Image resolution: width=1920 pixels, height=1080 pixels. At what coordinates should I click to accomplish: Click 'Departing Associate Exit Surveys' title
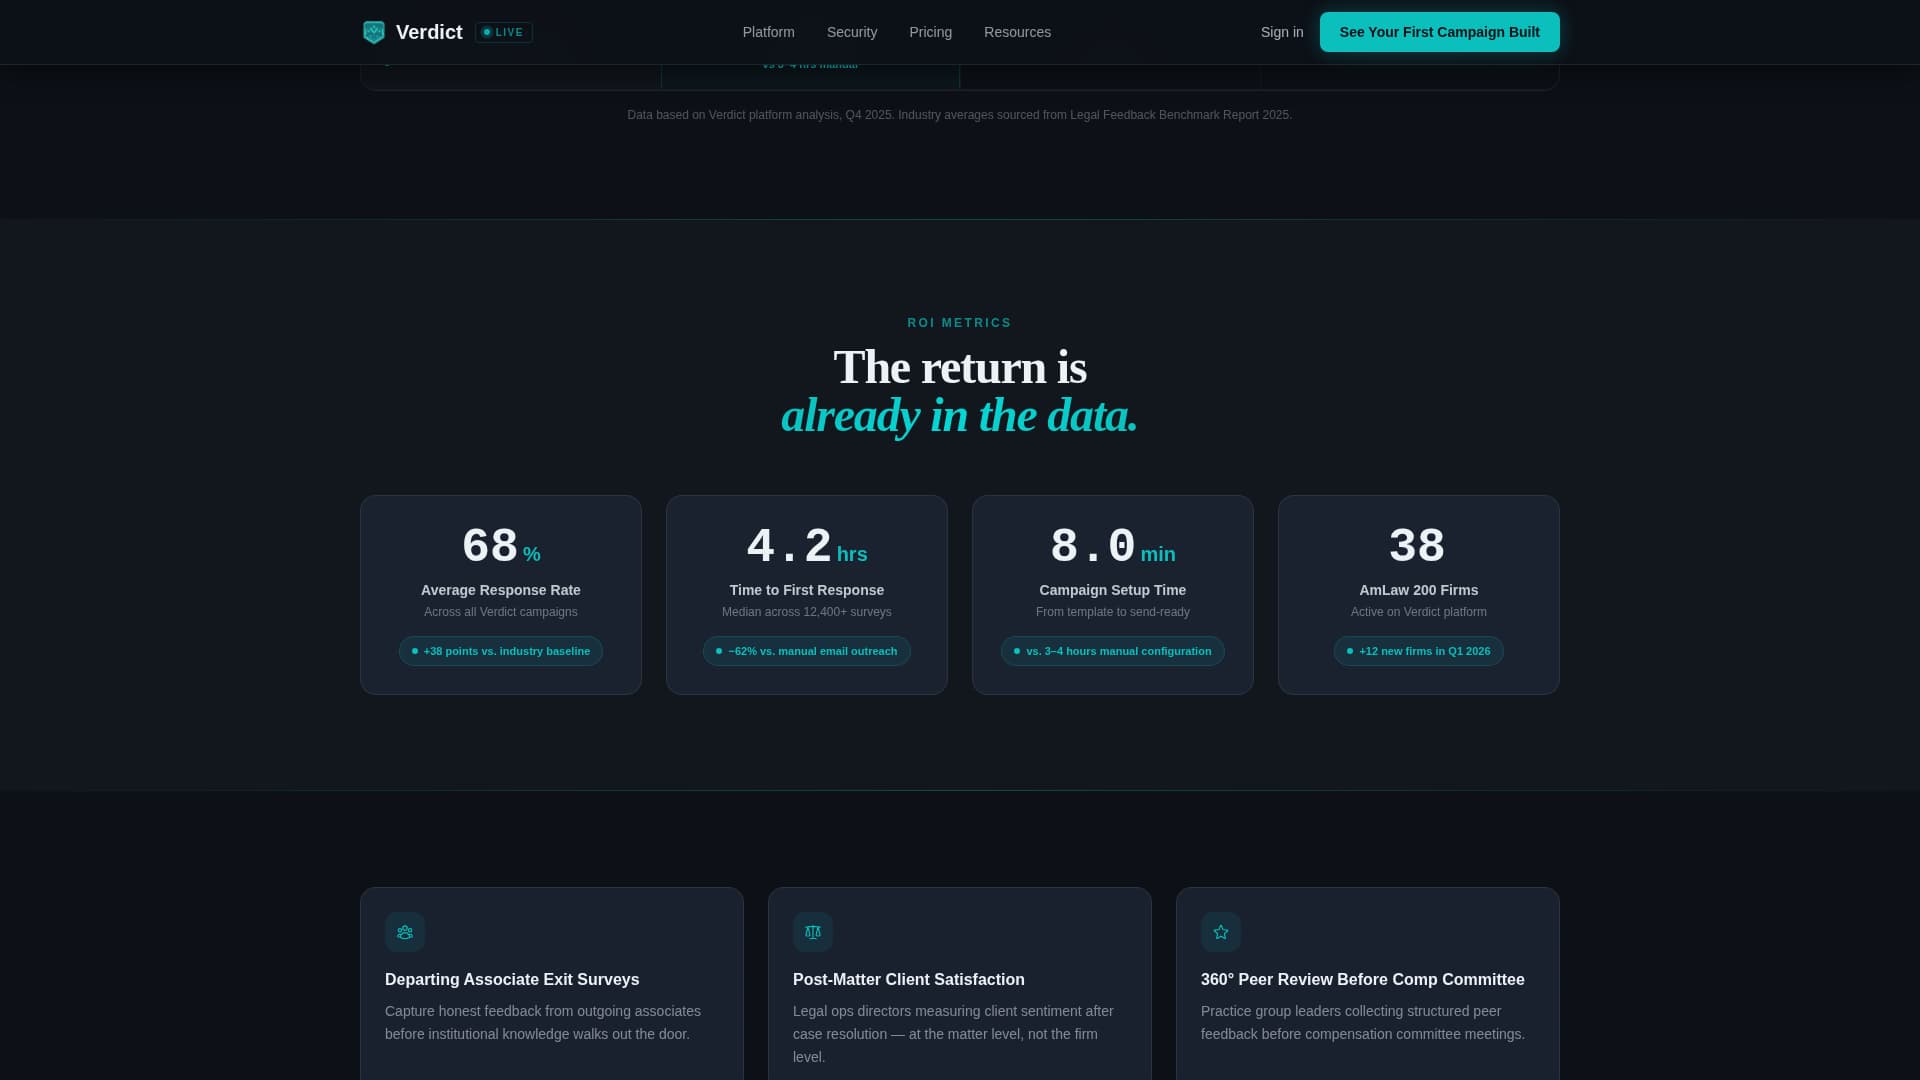(x=512, y=980)
